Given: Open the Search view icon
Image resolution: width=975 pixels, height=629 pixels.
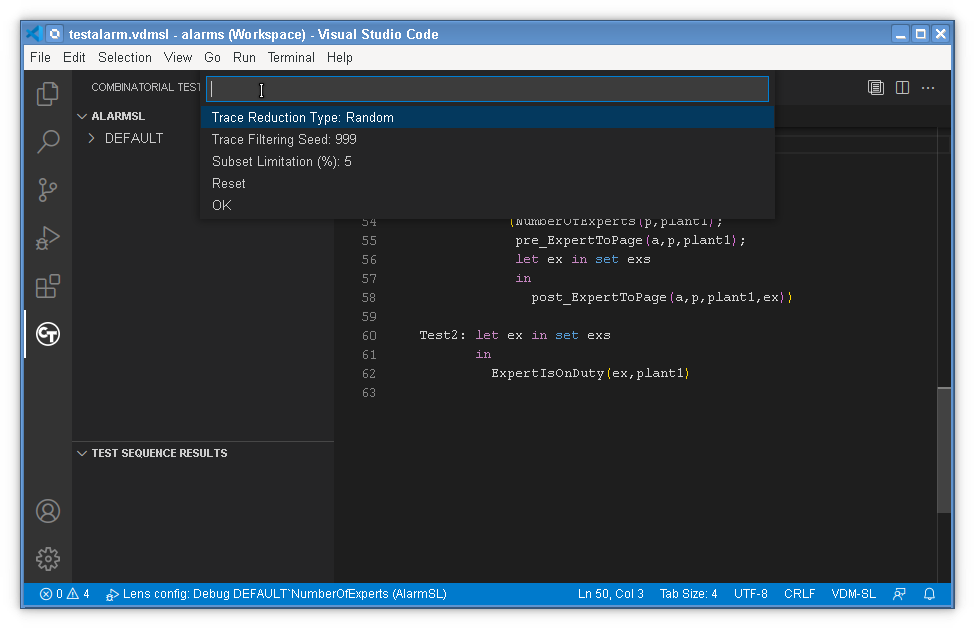Looking at the screenshot, I should (47, 142).
